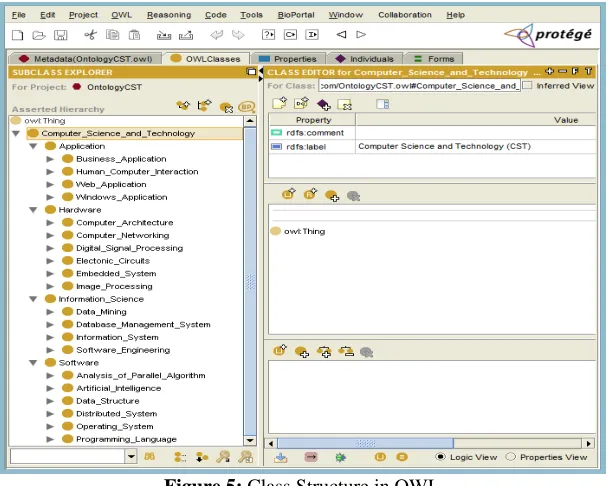The height and width of the screenshot is (486, 608).
Task: Toggle the Inferred View checkbox
Action: pos(527,85)
